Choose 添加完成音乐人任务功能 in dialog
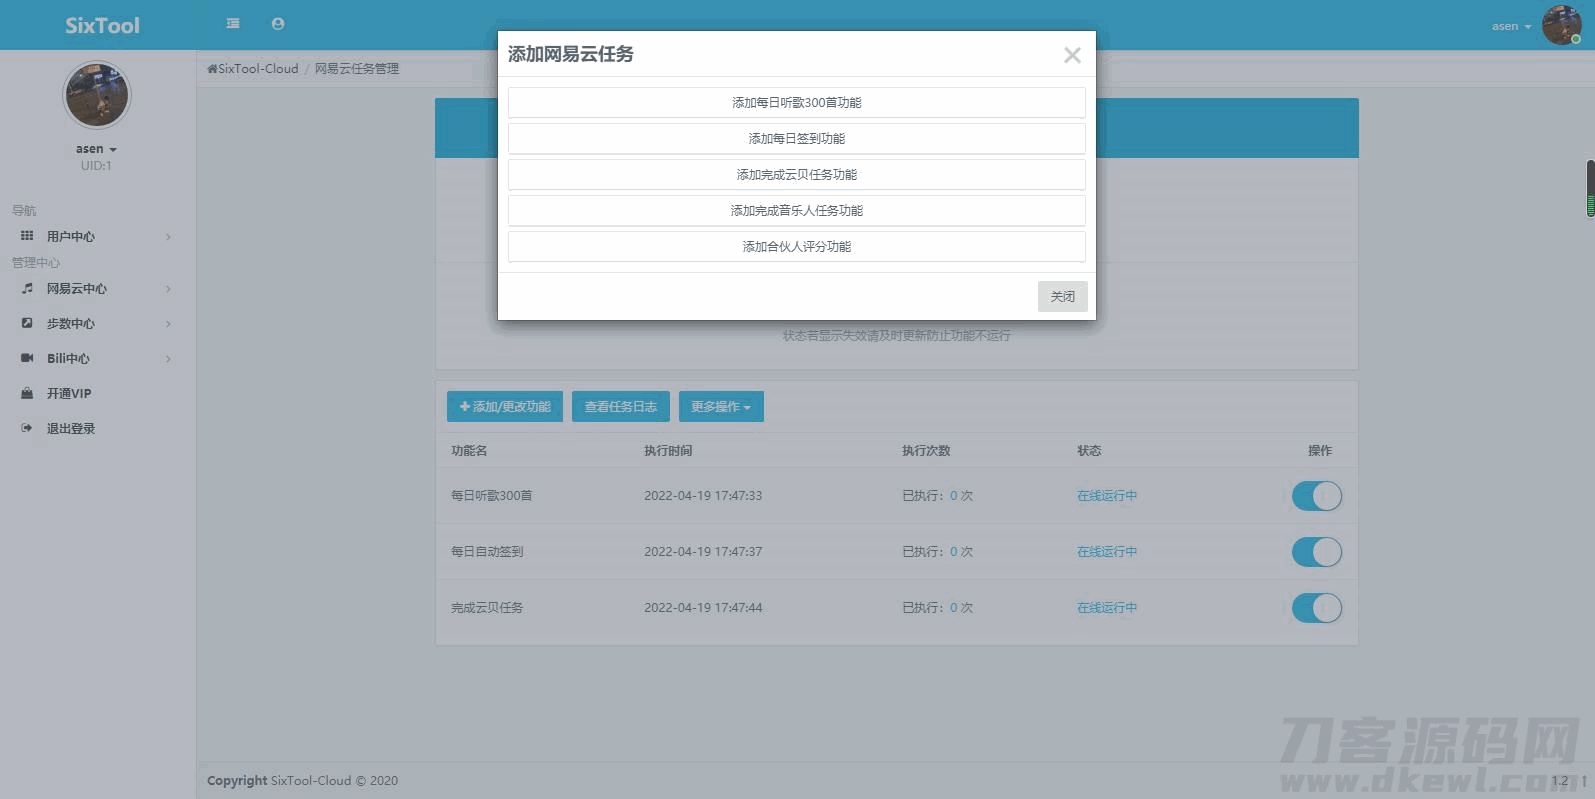1595x799 pixels. pos(796,211)
